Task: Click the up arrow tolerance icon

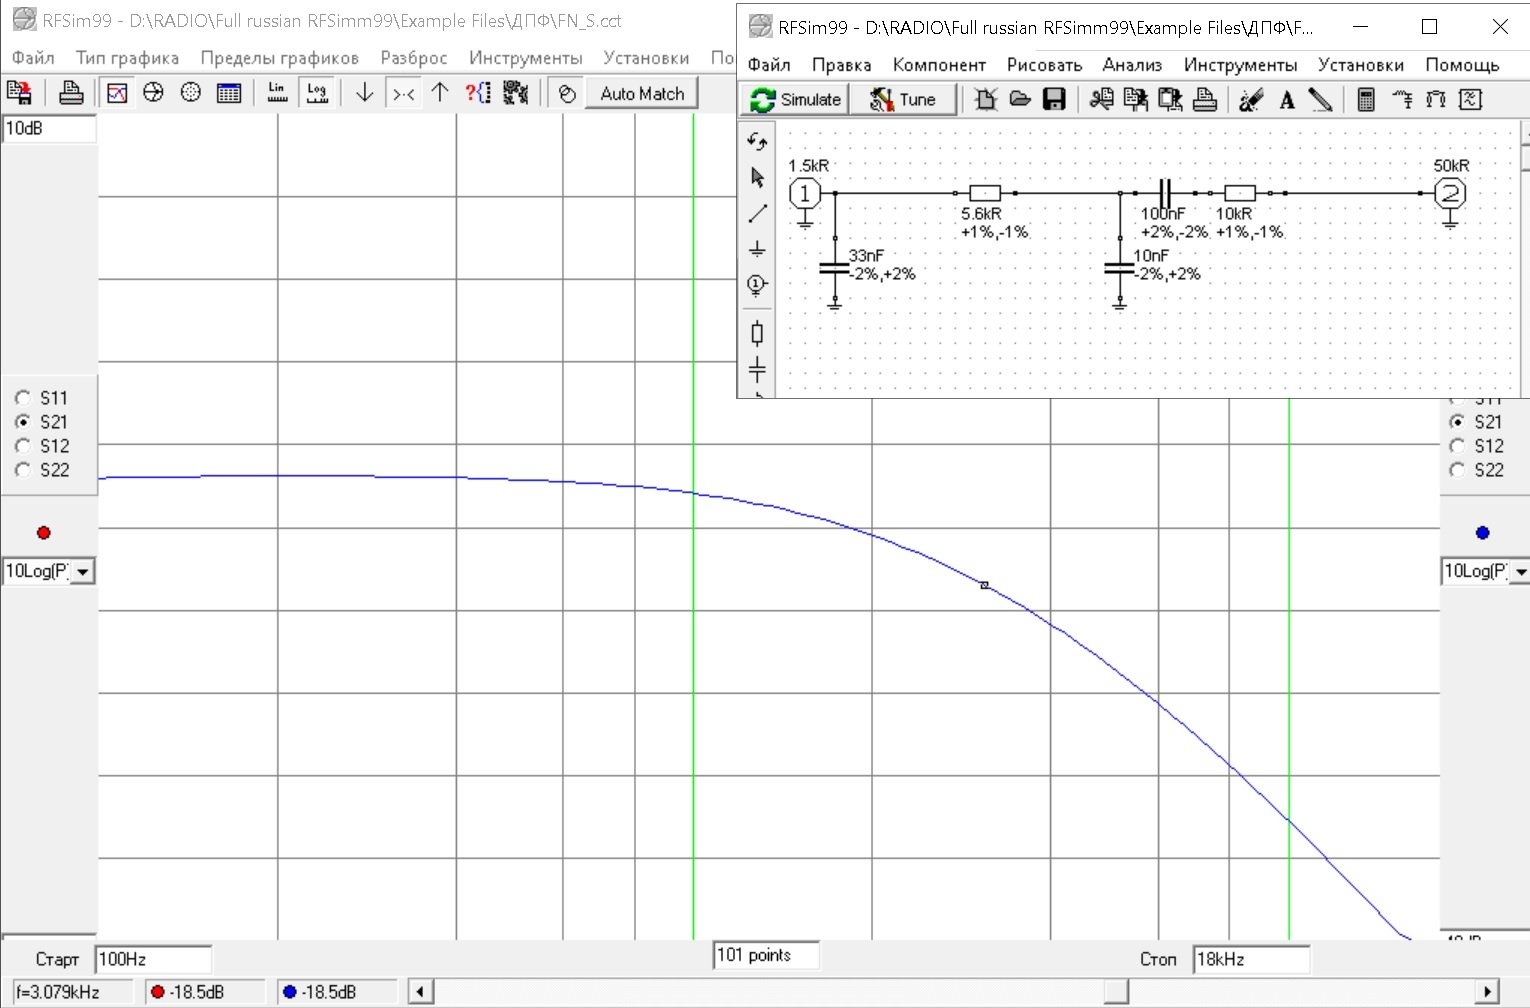Action: [440, 93]
